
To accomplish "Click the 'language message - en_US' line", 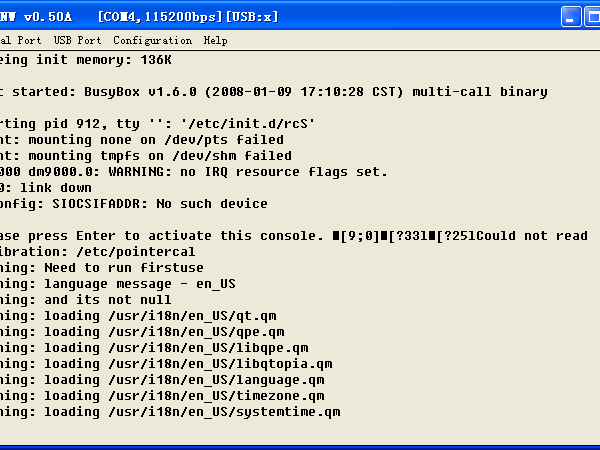I will tap(138, 284).
